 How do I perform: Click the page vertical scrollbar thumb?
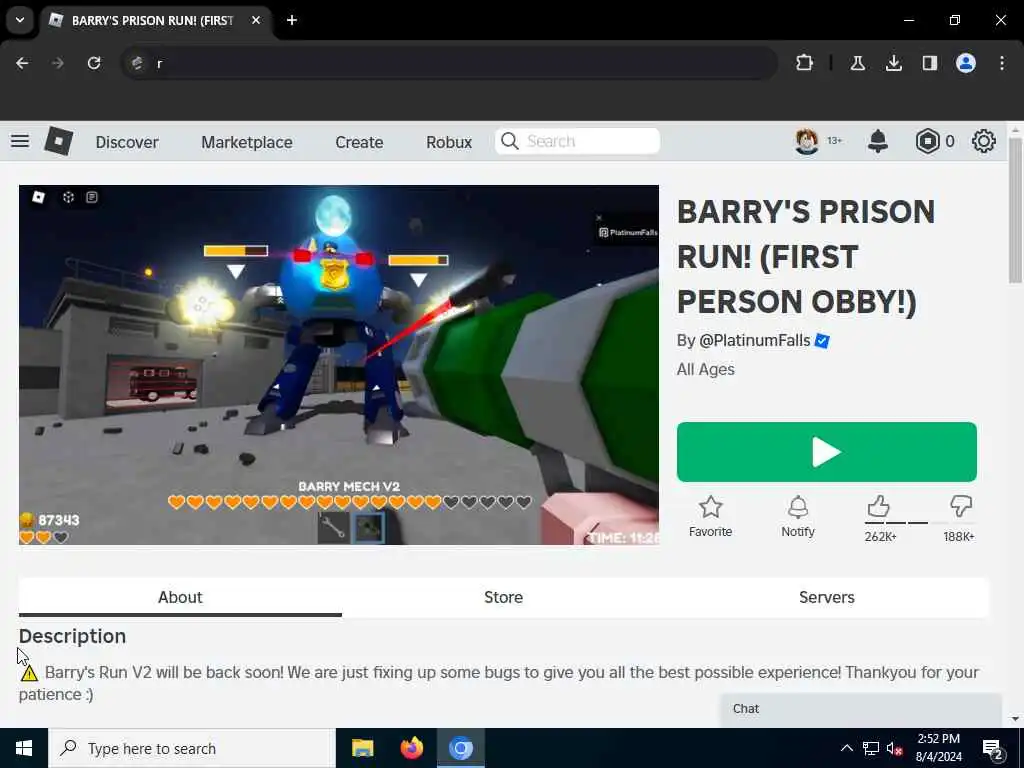click(1015, 210)
